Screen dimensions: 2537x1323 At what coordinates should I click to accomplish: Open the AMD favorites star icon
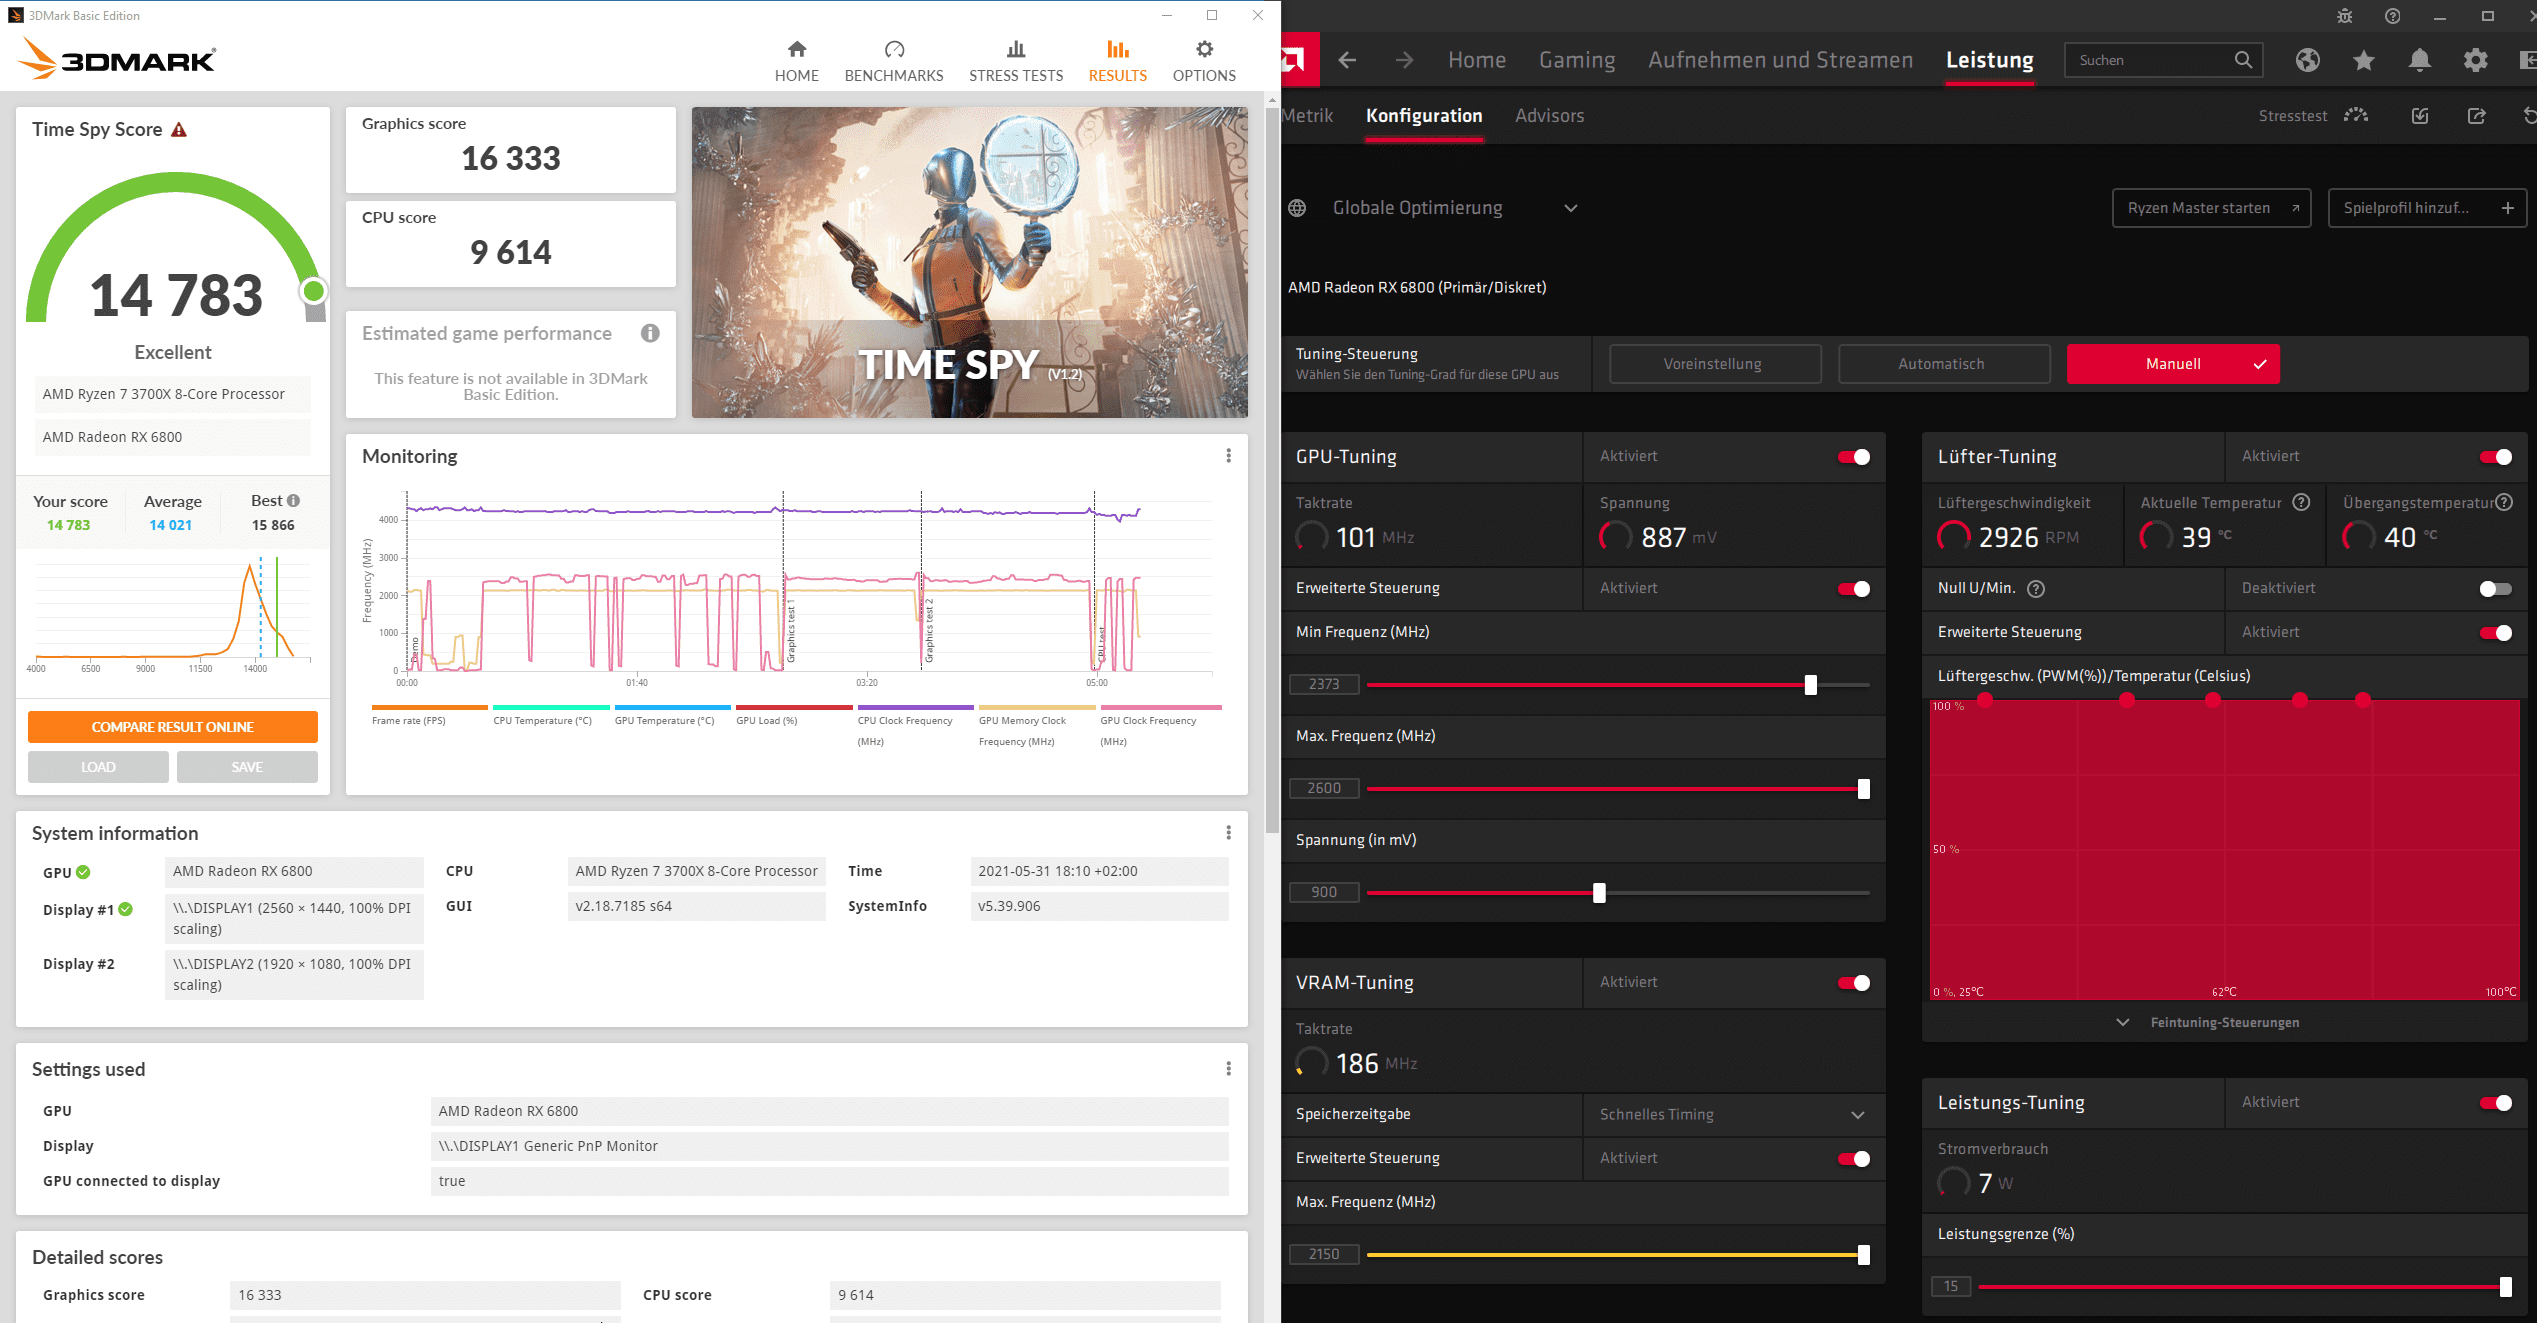tap(2363, 60)
